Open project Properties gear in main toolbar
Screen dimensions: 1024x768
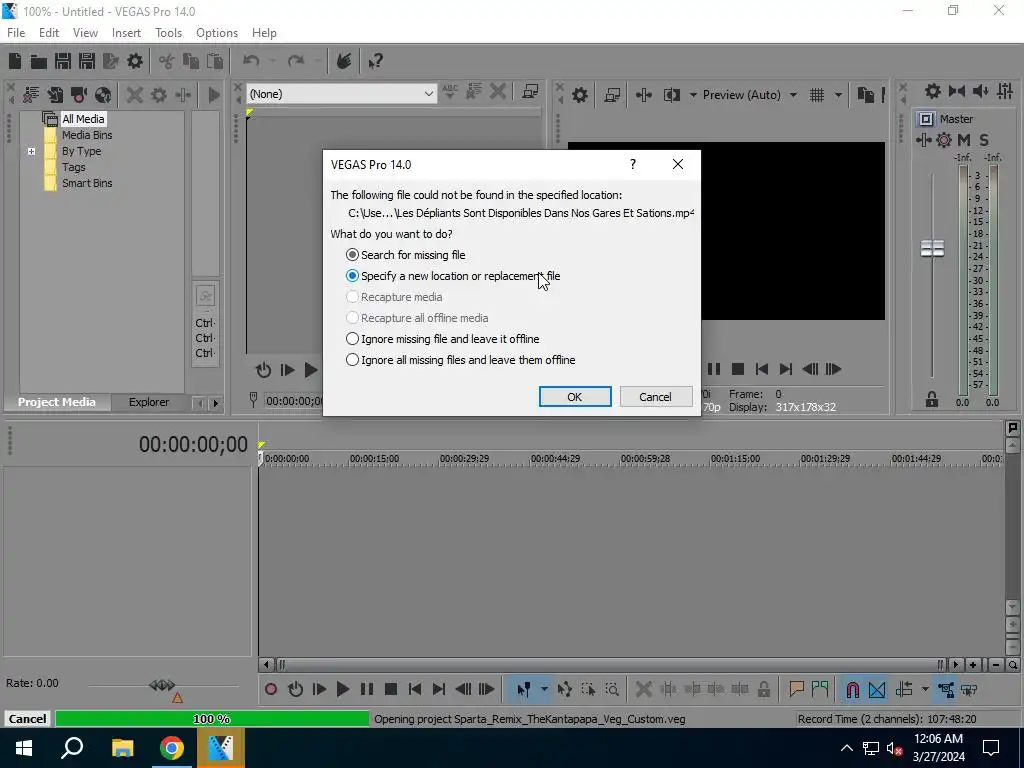135,61
